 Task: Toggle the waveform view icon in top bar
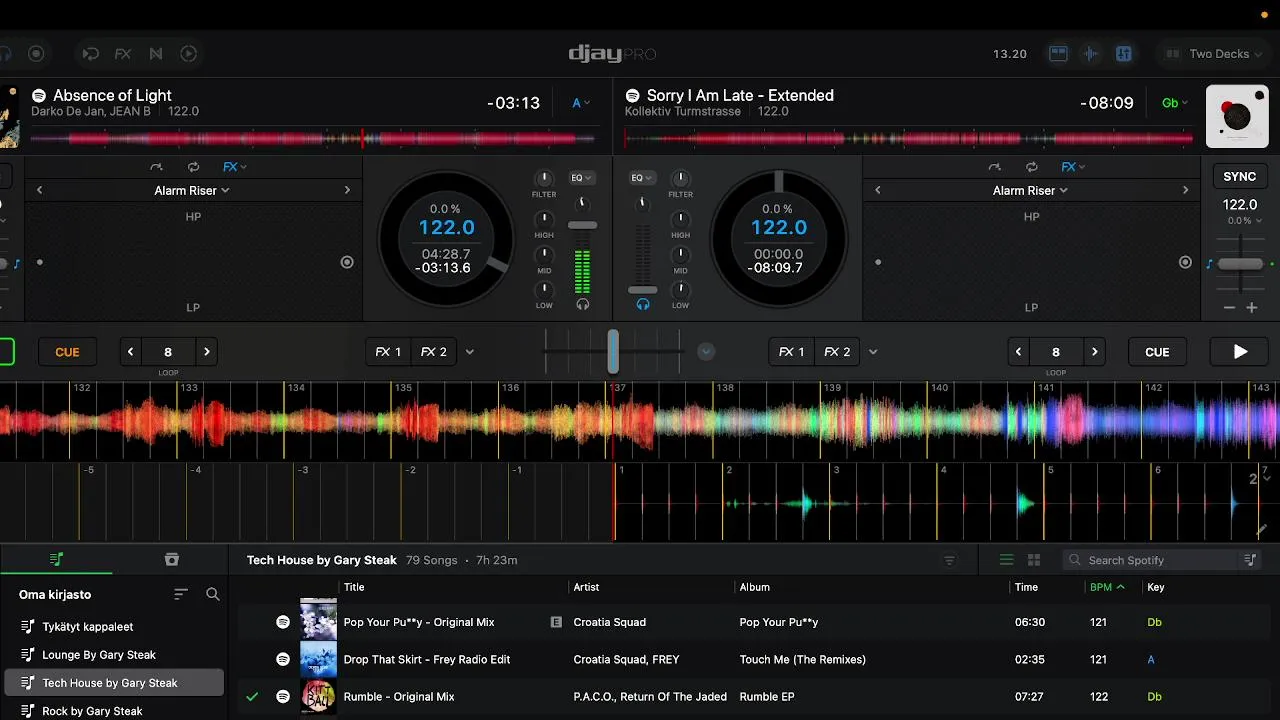click(x=1091, y=54)
